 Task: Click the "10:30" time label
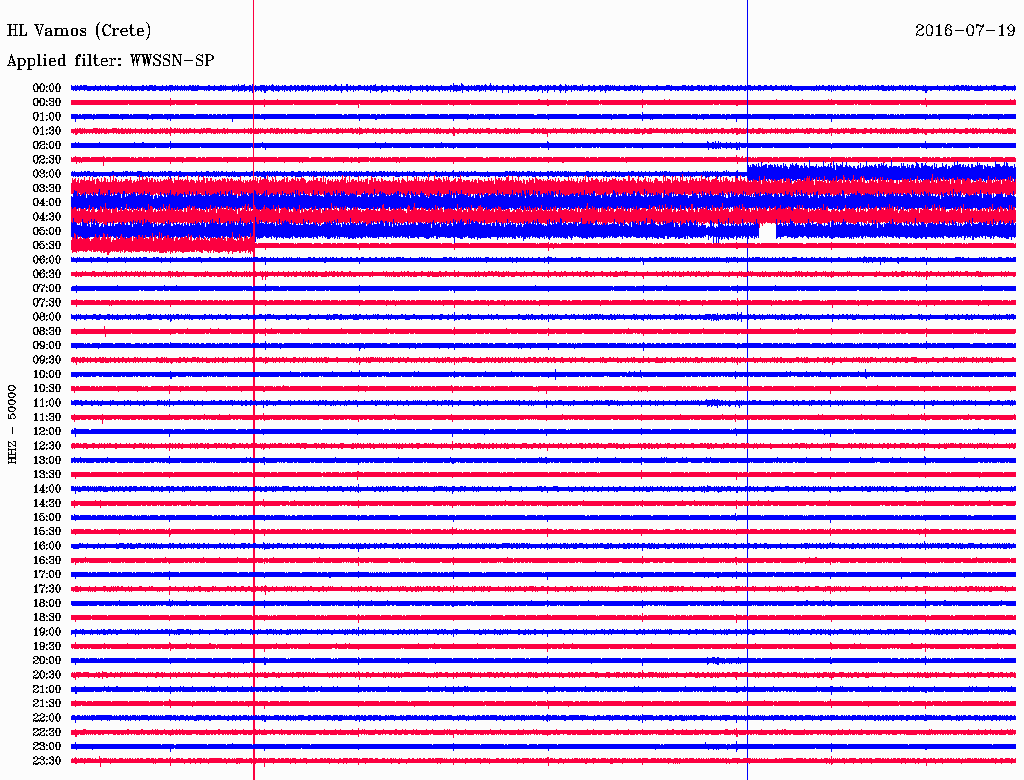(47, 389)
